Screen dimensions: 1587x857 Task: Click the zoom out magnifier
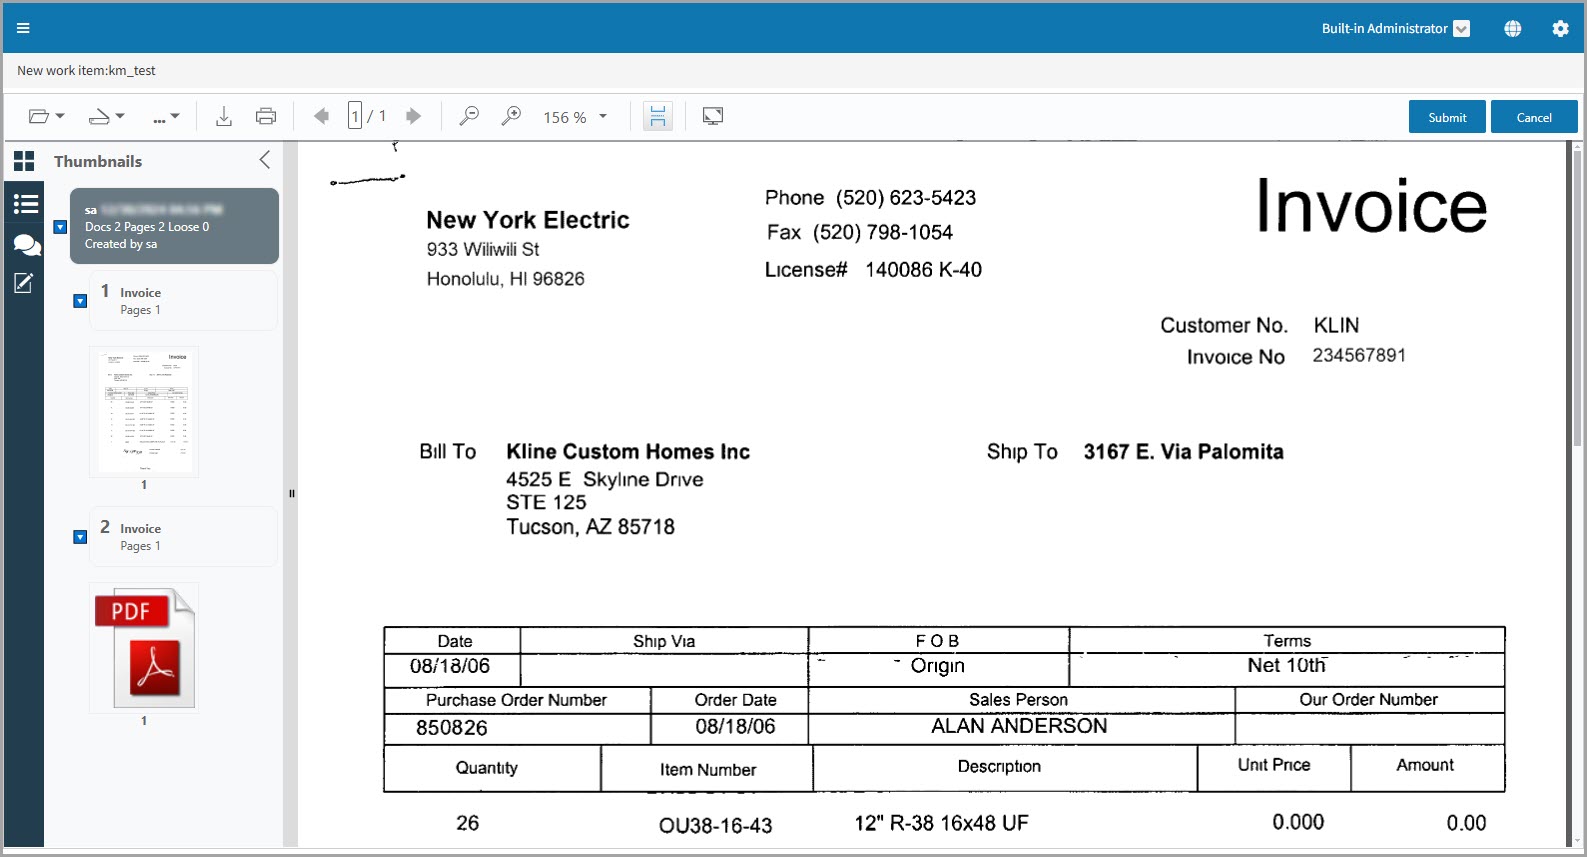(x=468, y=117)
